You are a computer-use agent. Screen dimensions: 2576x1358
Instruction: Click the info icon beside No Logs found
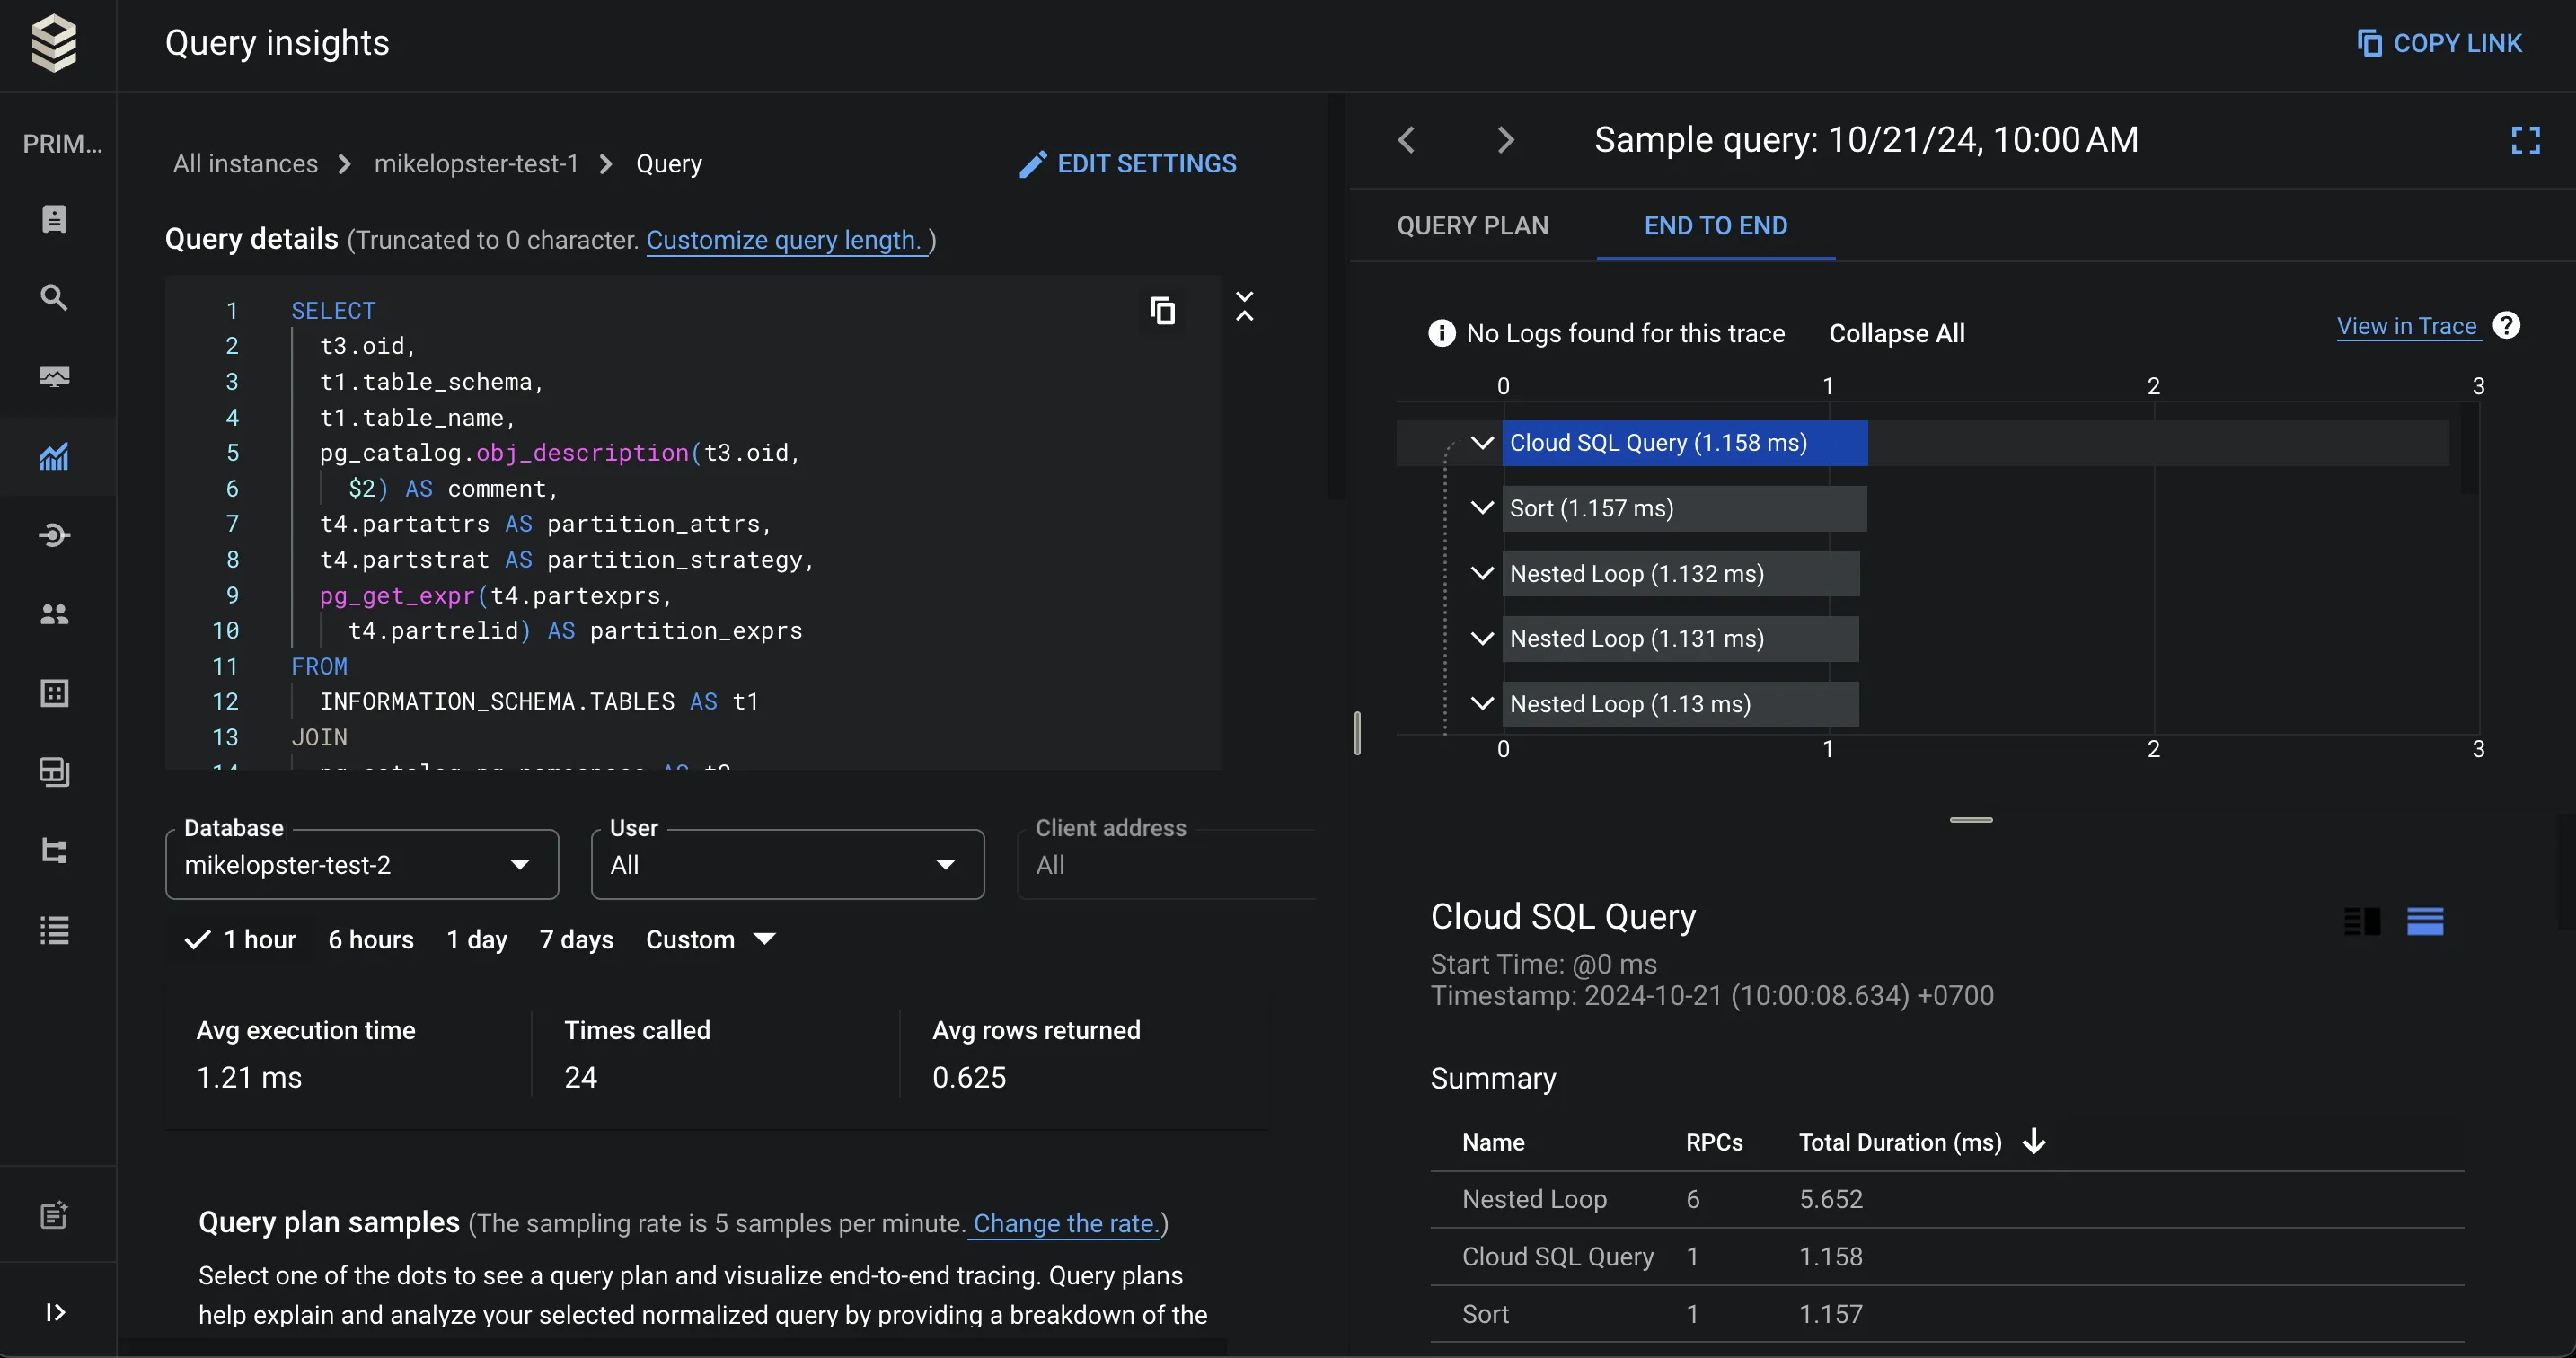click(x=1441, y=333)
